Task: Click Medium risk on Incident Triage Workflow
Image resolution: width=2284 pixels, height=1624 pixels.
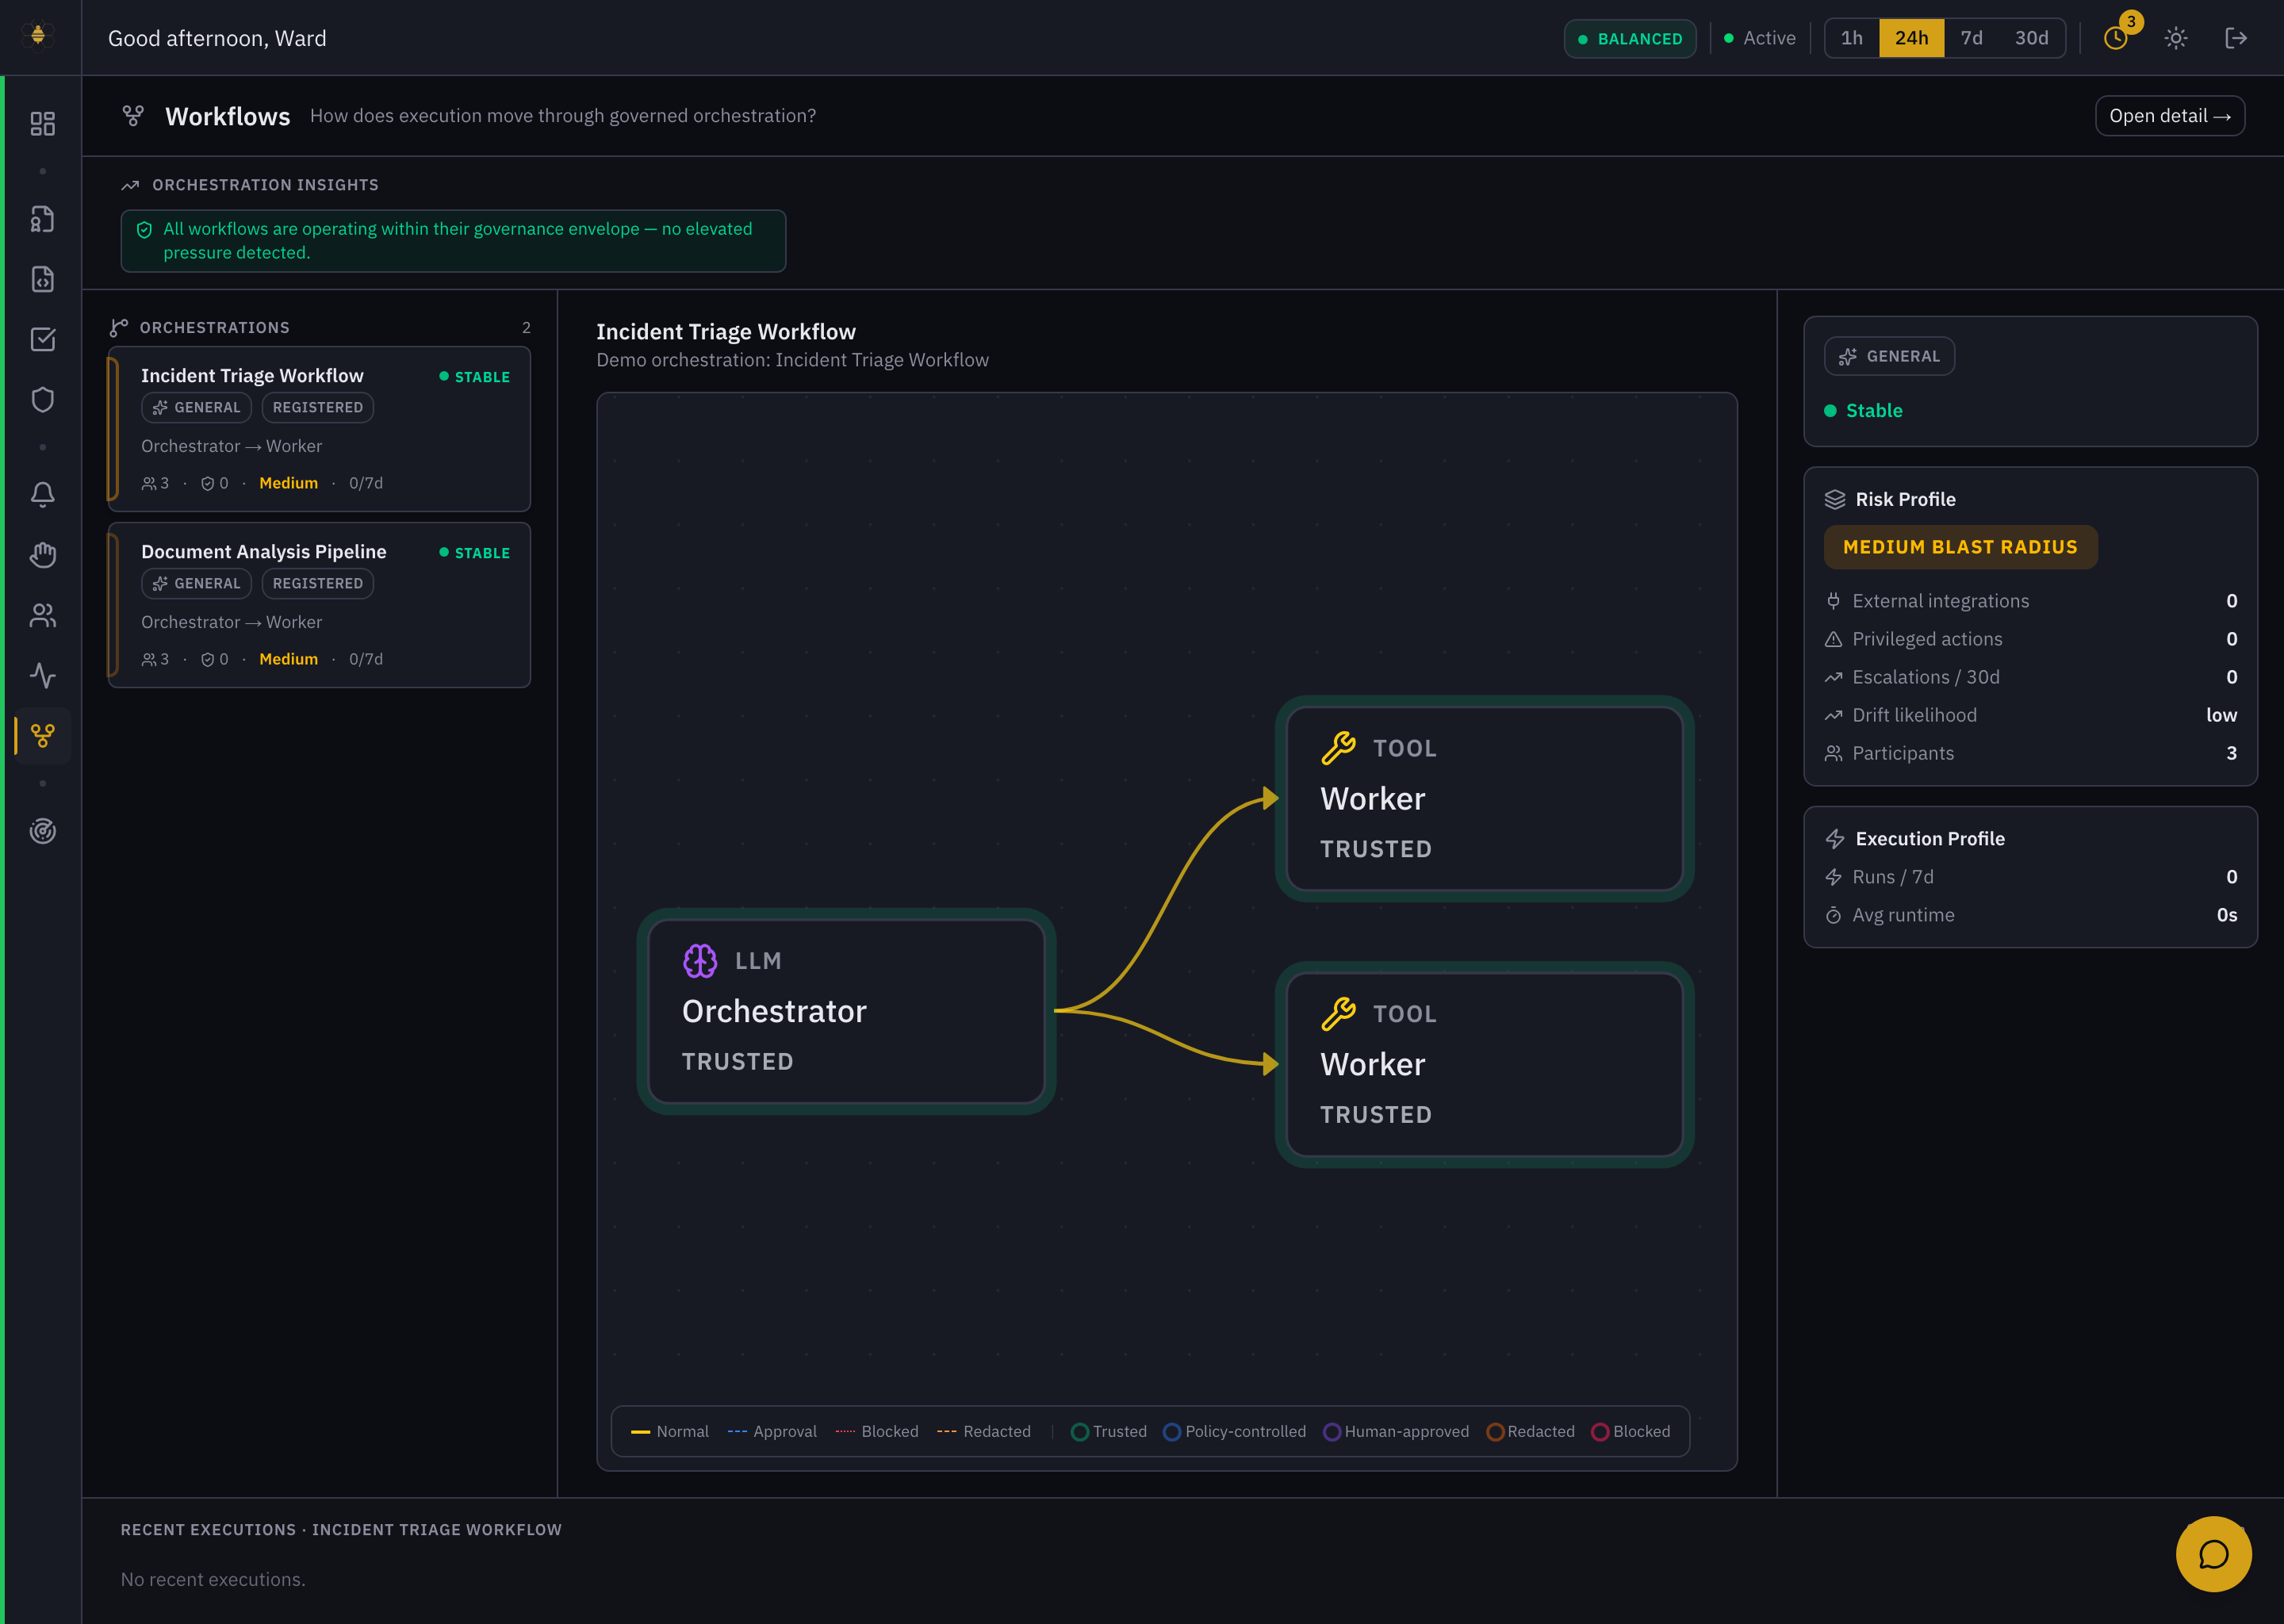Action: coord(288,483)
